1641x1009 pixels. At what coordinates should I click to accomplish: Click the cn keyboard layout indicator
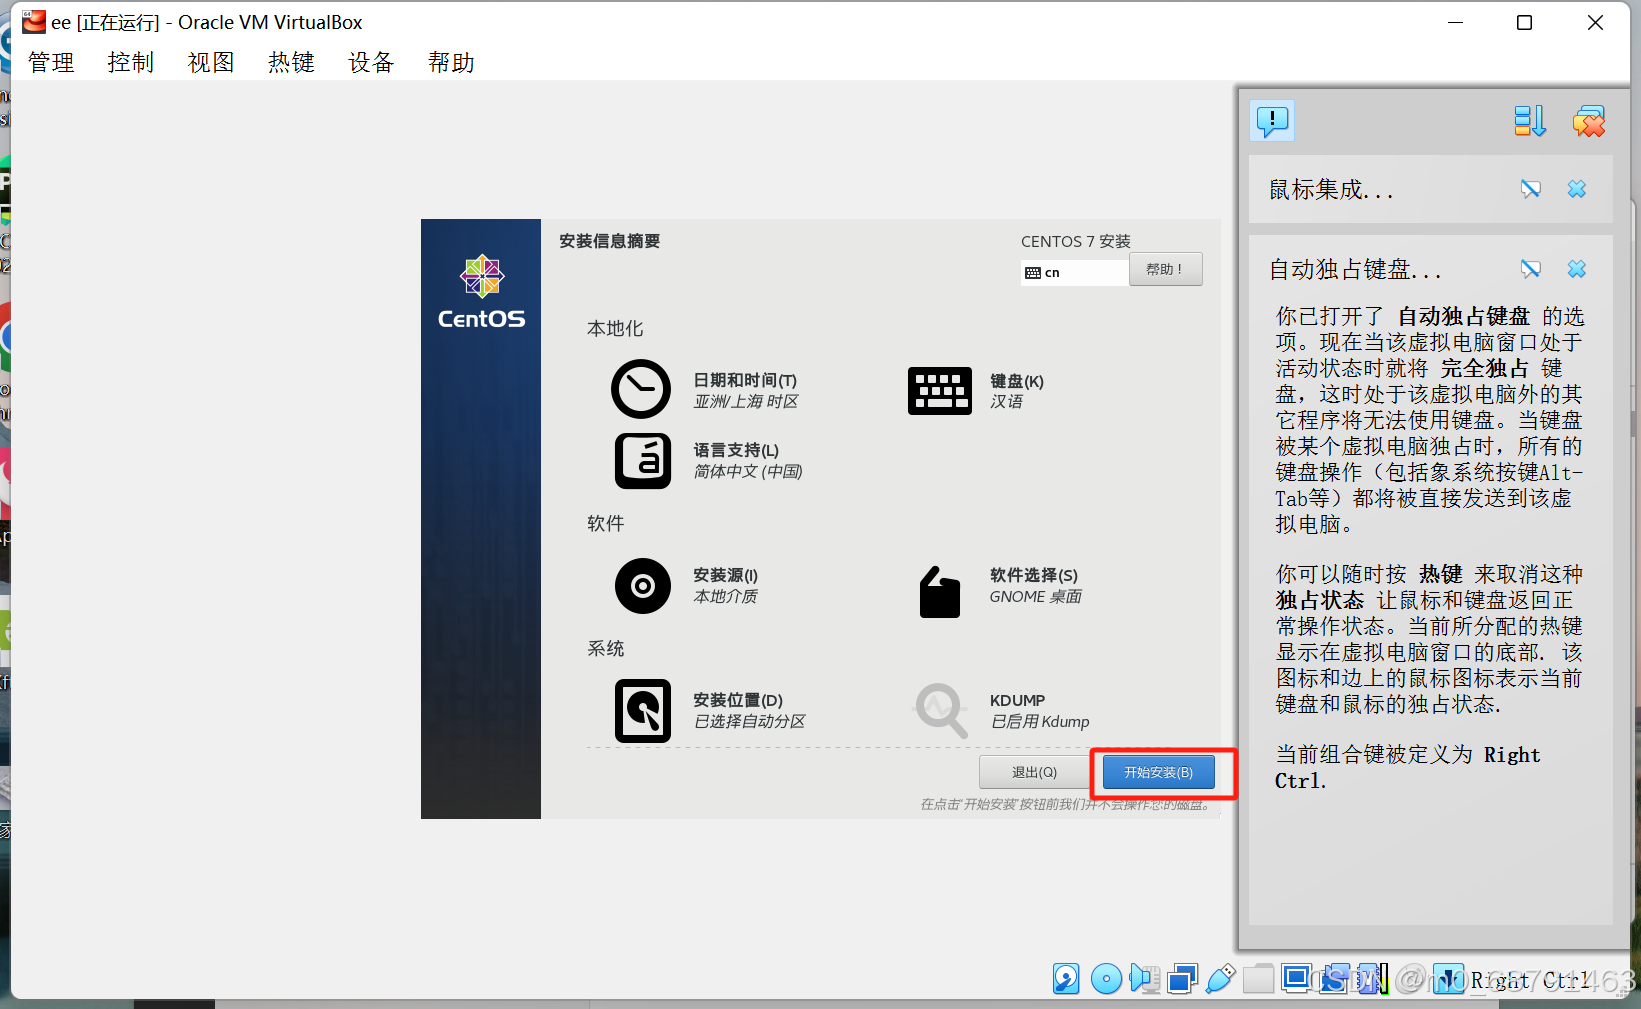(1074, 272)
